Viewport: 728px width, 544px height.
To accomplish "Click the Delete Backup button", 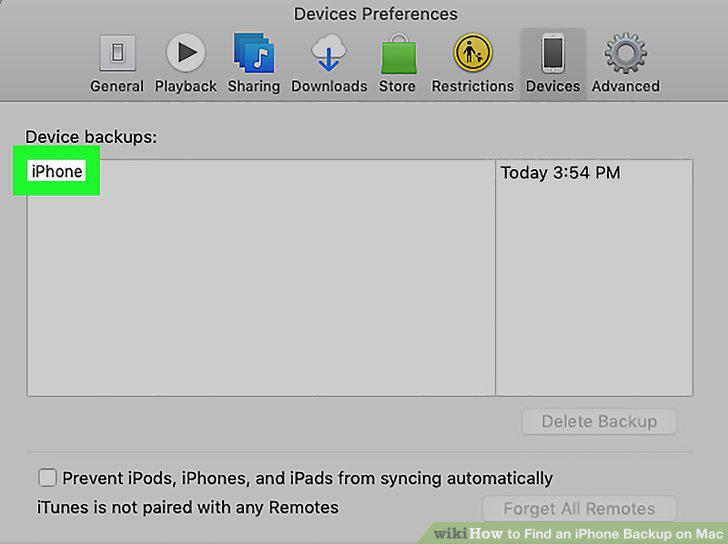I will pos(599,421).
